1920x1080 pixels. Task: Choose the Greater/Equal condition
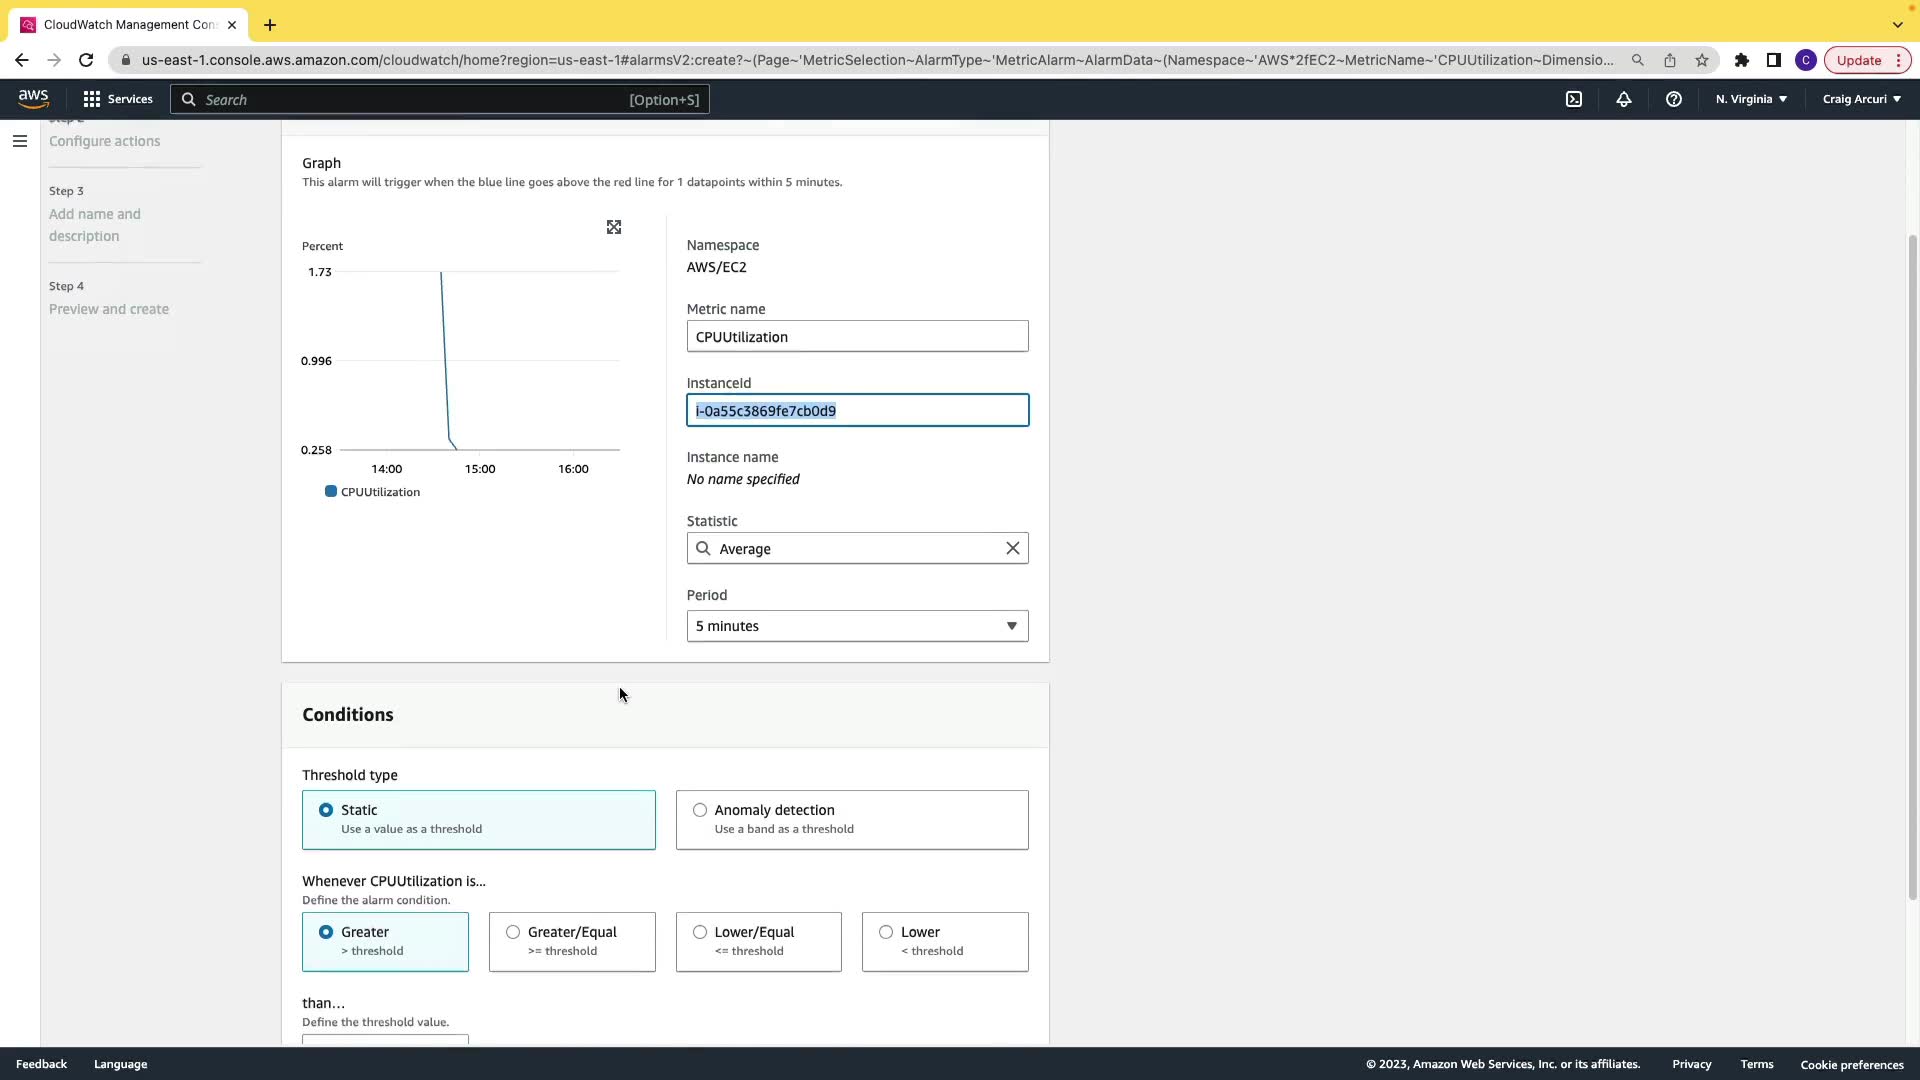coord(513,932)
